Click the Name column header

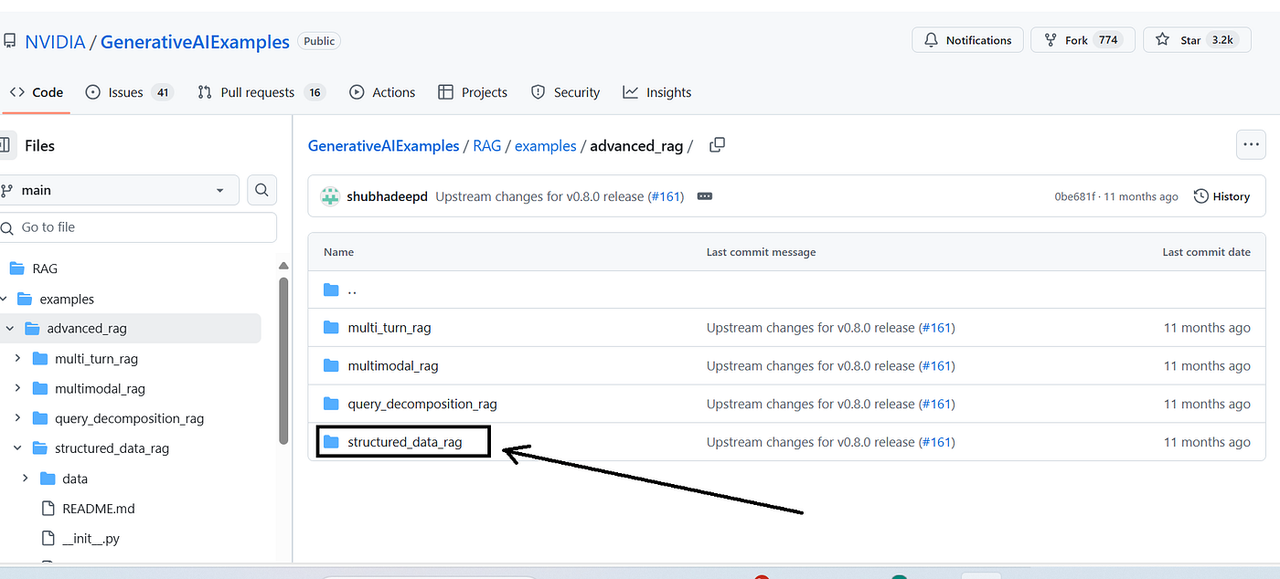(x=339, y=252)
